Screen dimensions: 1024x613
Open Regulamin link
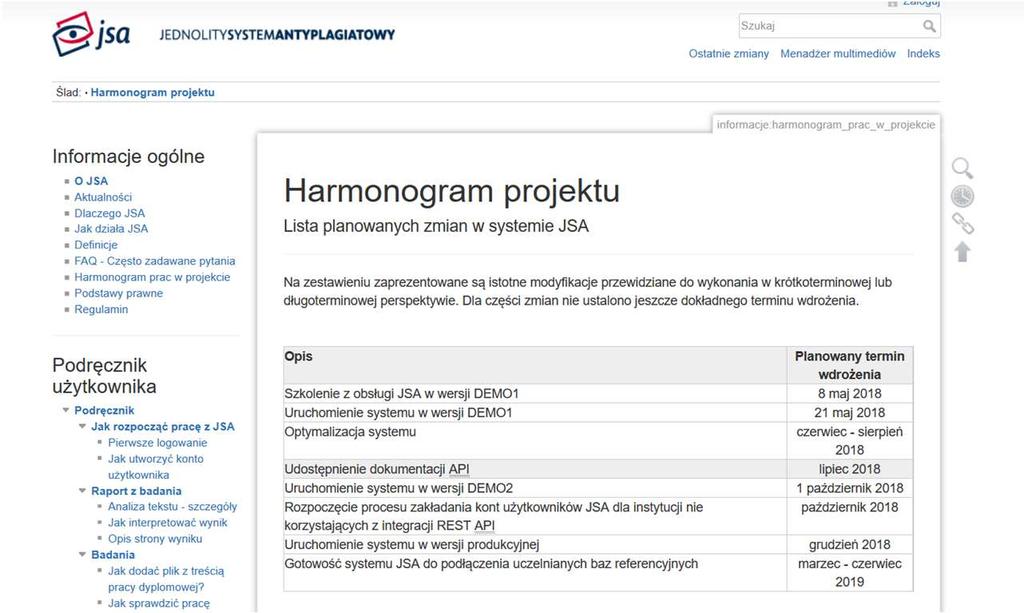pyautogui.click(x=101, y=309)
